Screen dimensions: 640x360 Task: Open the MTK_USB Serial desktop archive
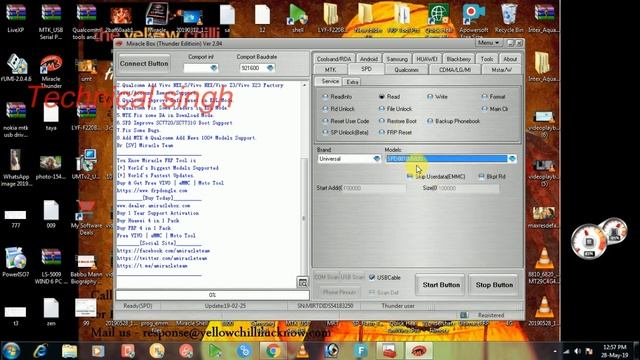coord(51,21)
